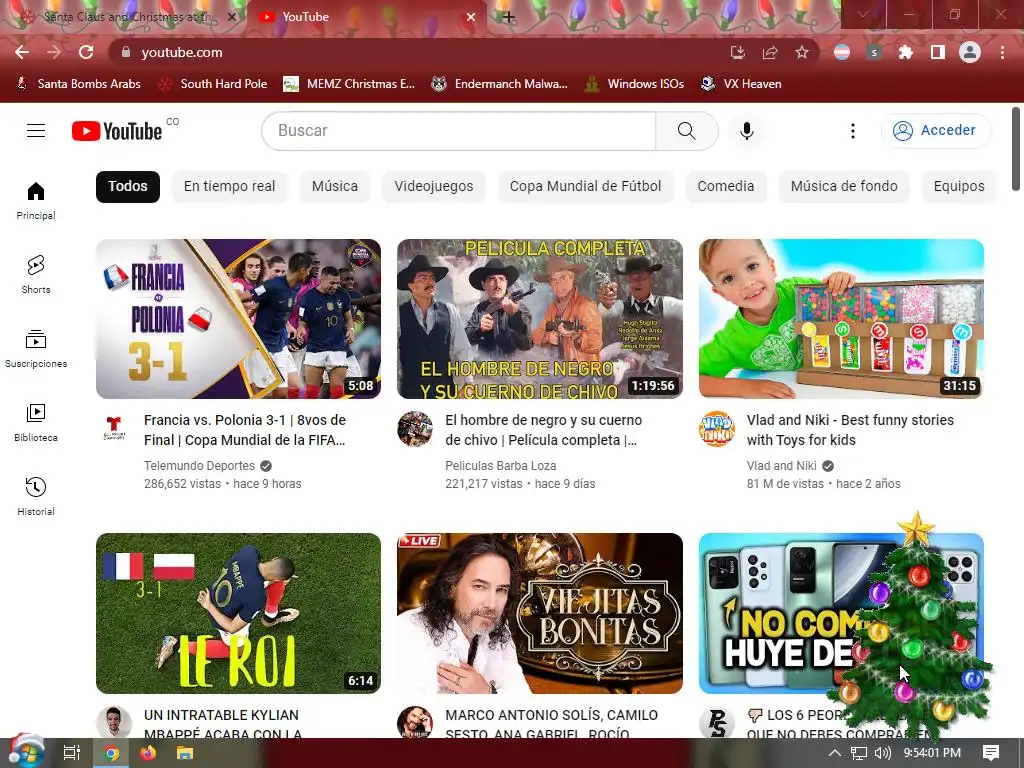
Task: Open Viejitas Bonitas live stream thumbnail
Action: coord(539,613)
